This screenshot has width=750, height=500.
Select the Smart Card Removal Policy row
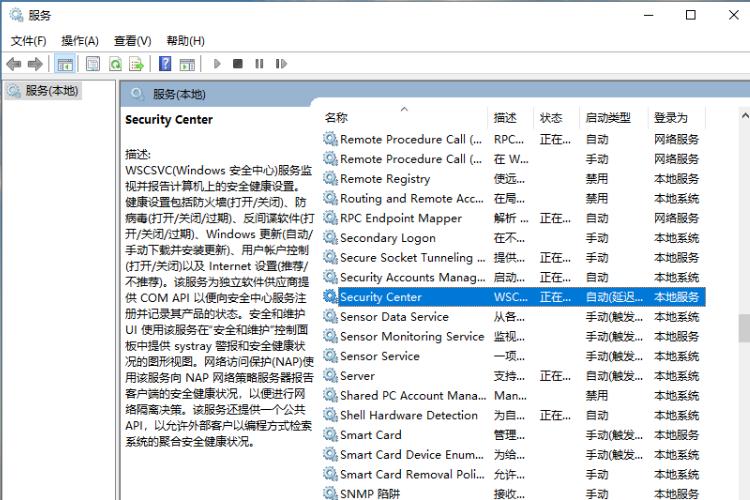(x=514, y=474)
